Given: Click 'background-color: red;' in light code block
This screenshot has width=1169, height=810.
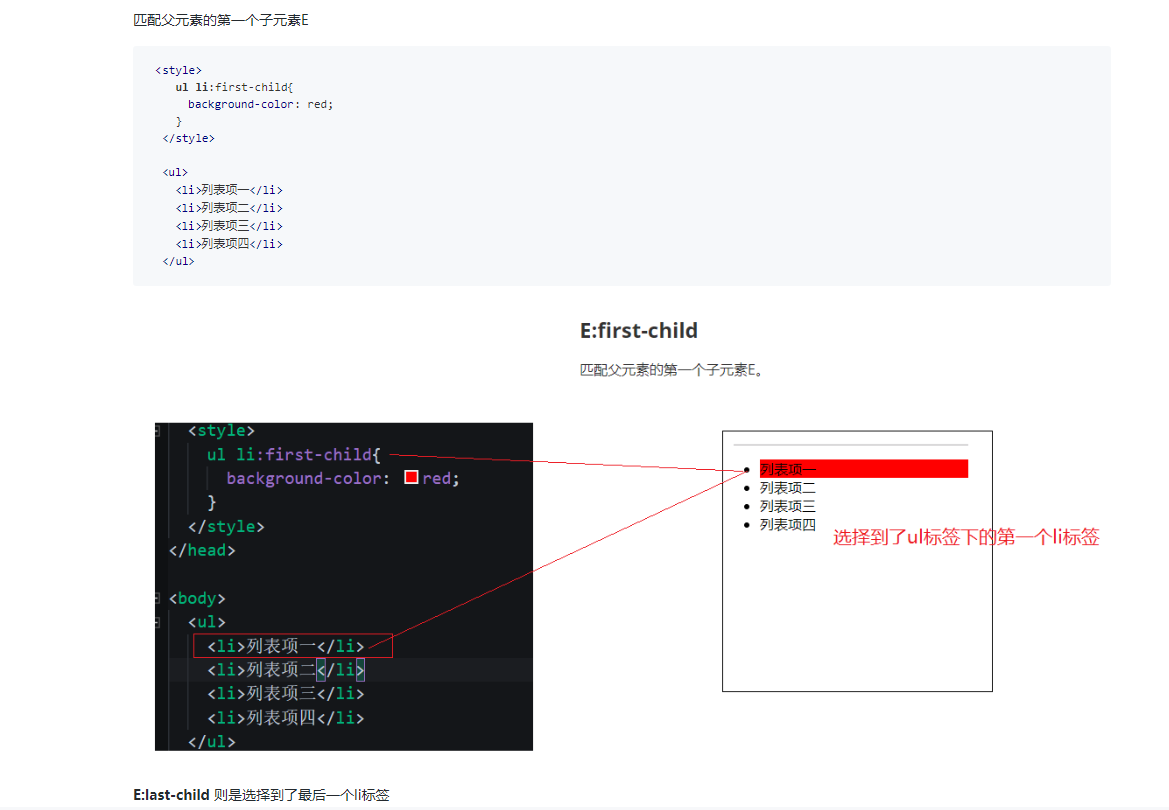Looking at the screenshot, I should [x=260, y=104].
